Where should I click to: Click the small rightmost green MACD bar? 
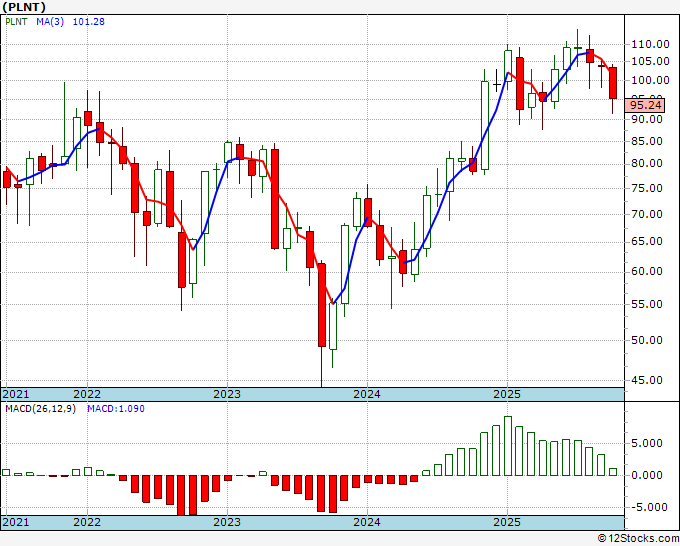click(x=613, y=472)
